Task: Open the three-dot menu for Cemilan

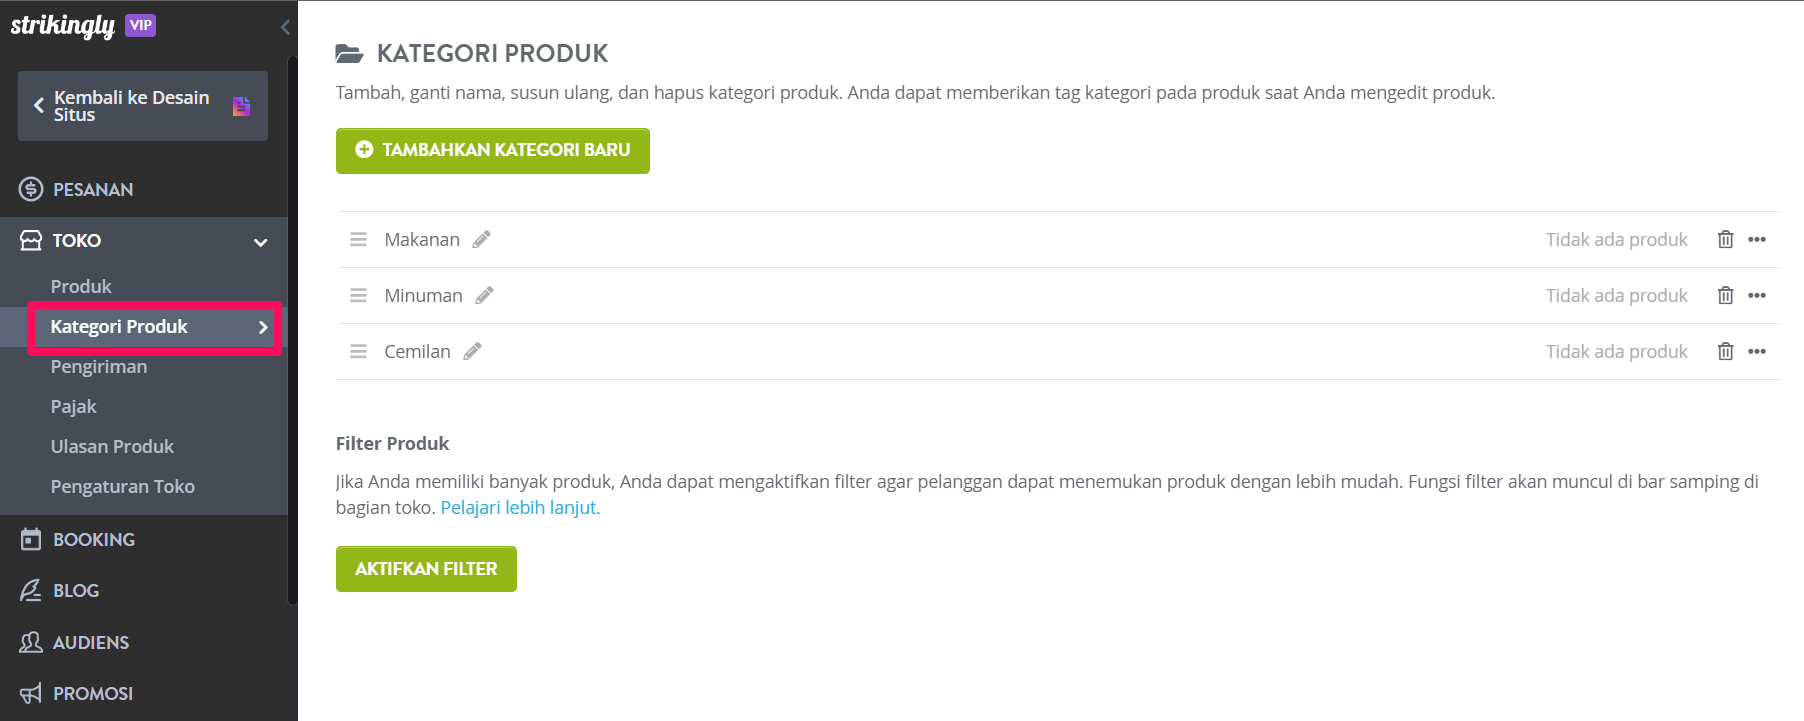Action: (1757, 351)
